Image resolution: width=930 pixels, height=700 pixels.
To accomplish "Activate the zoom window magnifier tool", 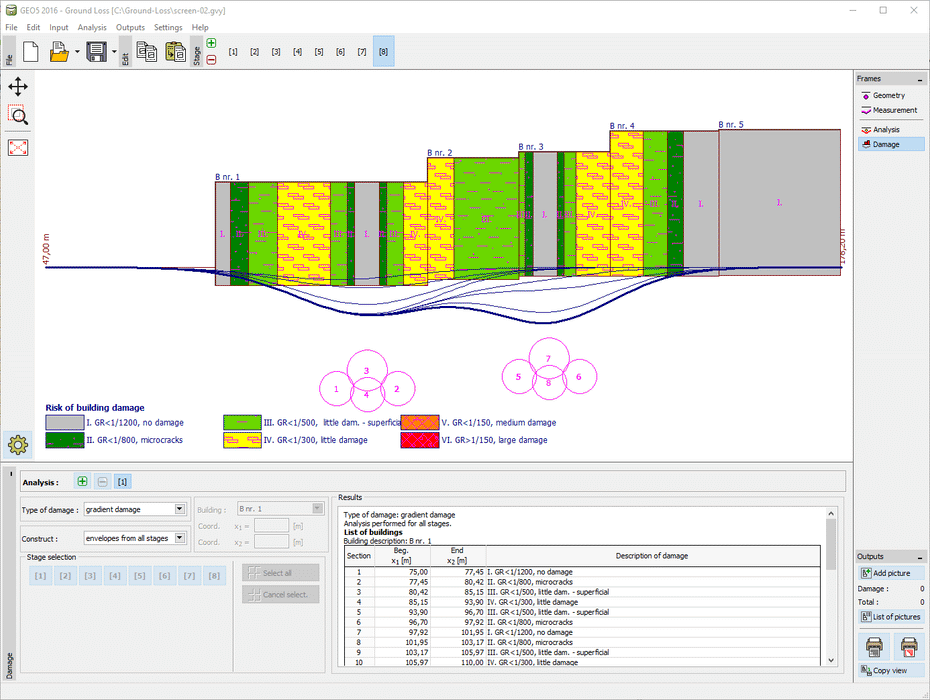I will coord(18,114).
